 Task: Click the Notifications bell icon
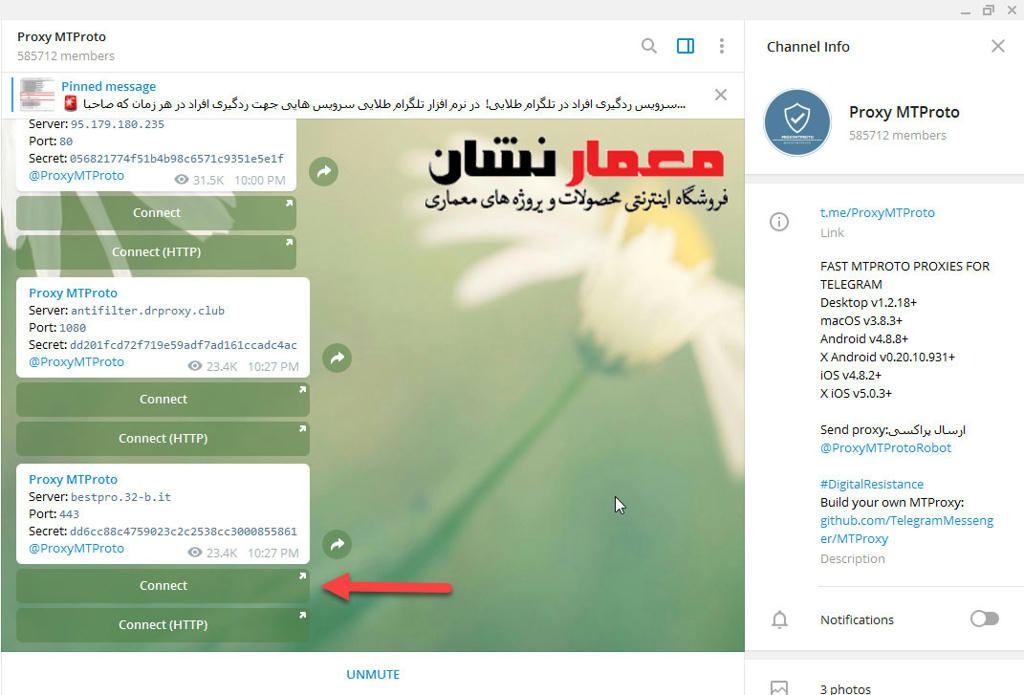(779, 619)
